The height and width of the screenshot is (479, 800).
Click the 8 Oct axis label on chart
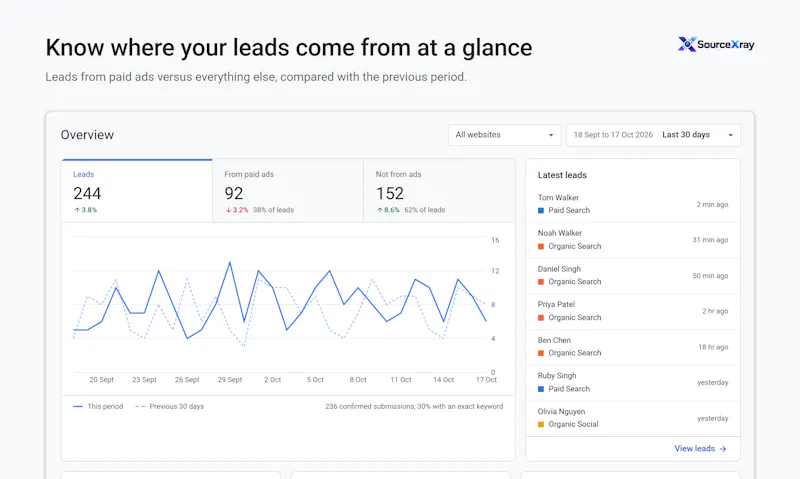point(358,380)
